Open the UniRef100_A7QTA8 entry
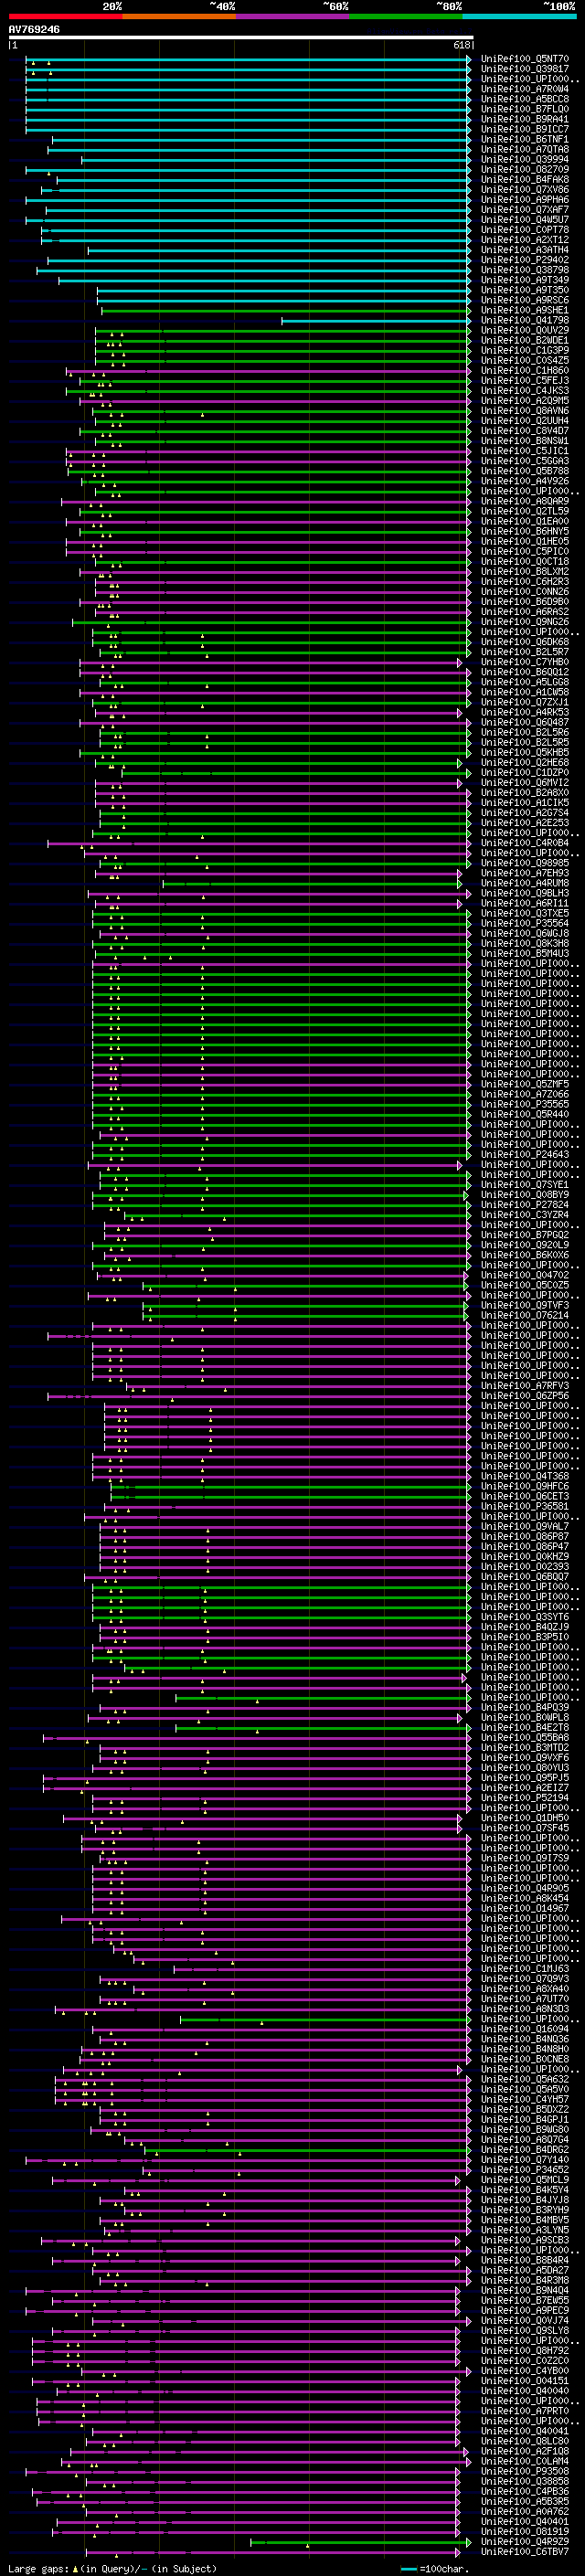 [525, 150]
